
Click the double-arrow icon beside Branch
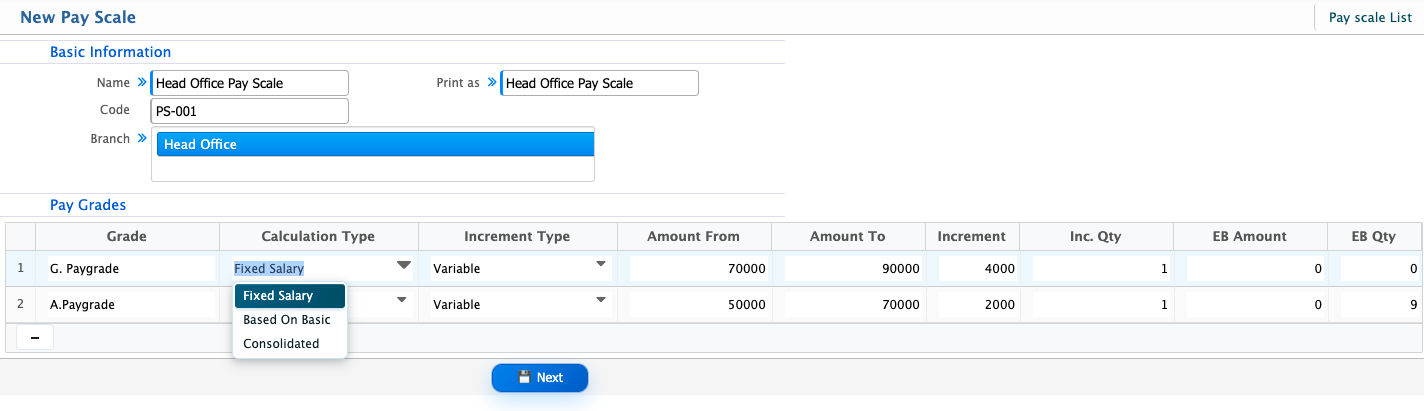click(141, 139)
